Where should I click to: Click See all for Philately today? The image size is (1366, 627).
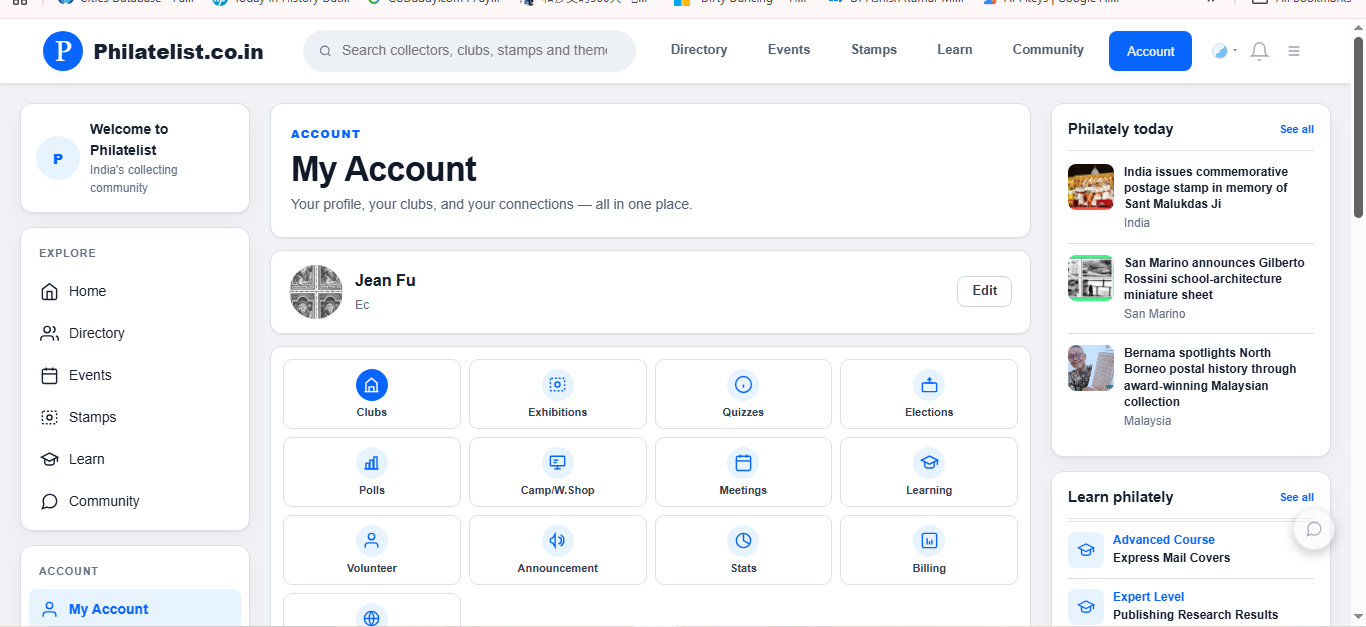pos(1297,129)
